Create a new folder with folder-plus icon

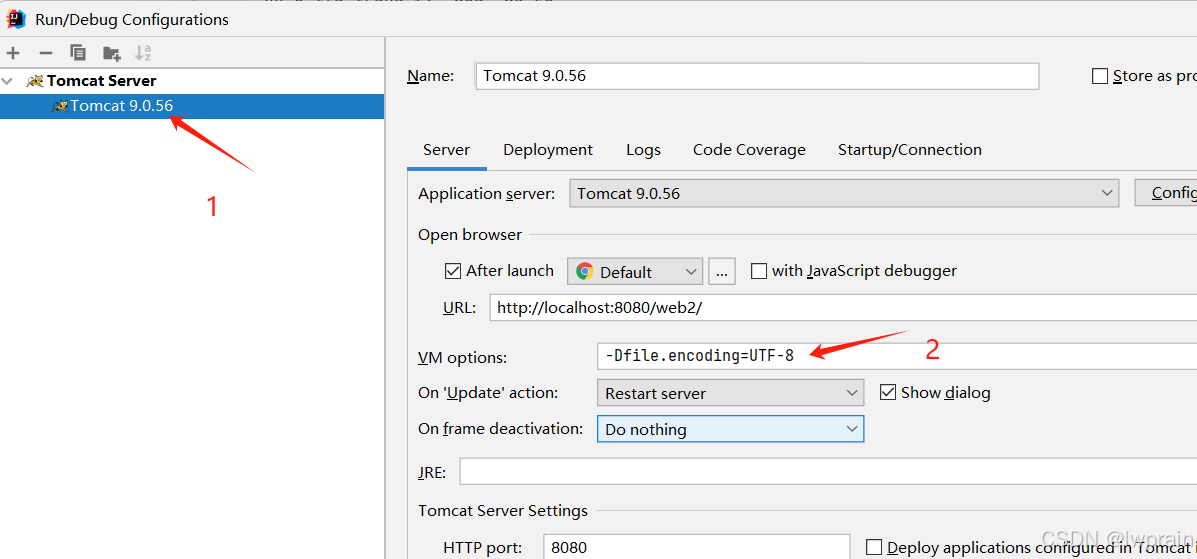pyautogui.click(x=111, y=53)
